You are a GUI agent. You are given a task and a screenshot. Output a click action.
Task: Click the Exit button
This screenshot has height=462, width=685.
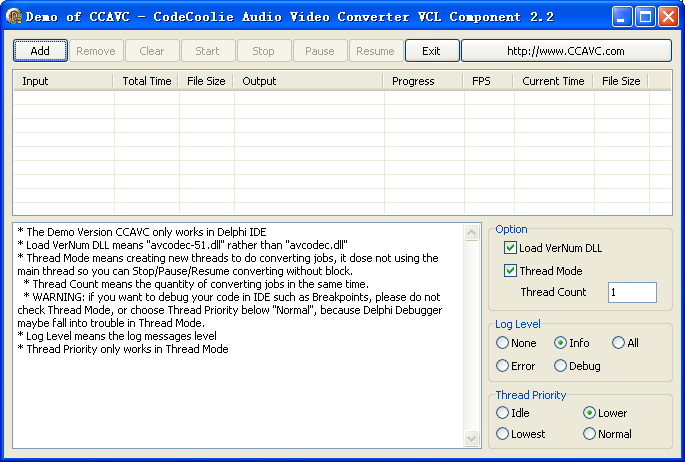[432, 51]
